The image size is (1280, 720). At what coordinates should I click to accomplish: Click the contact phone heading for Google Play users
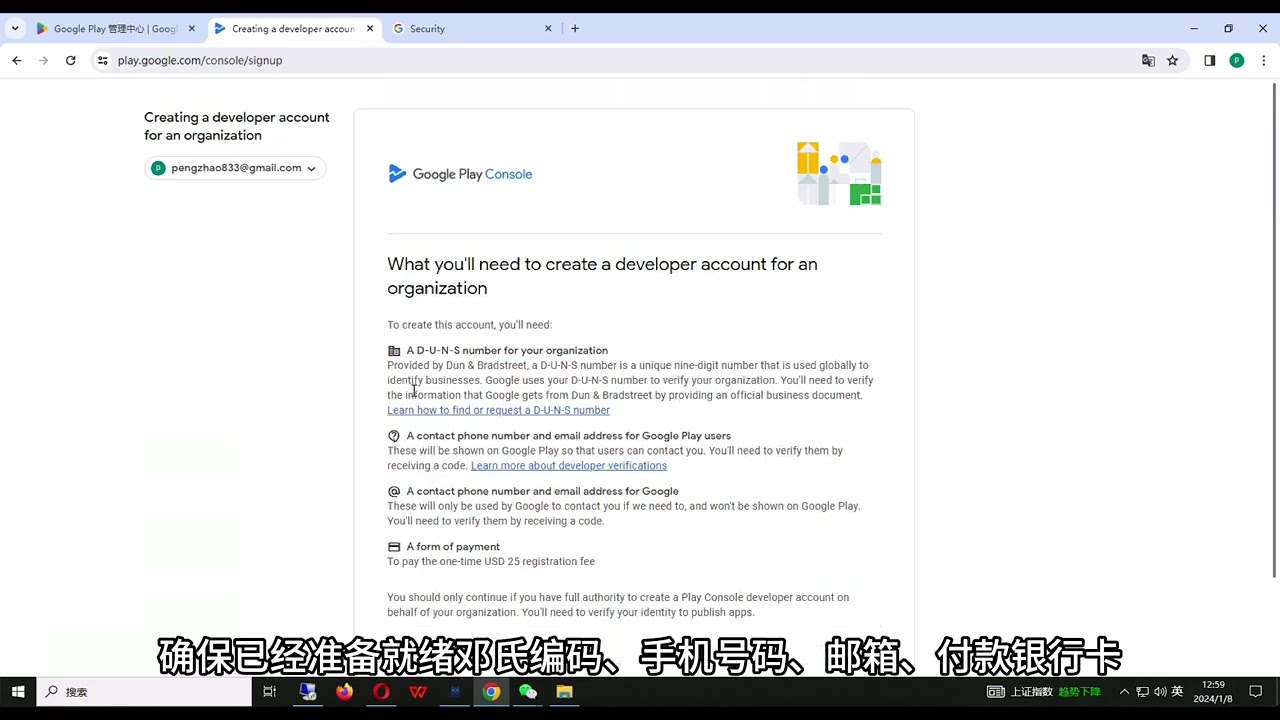click(568, 435)
